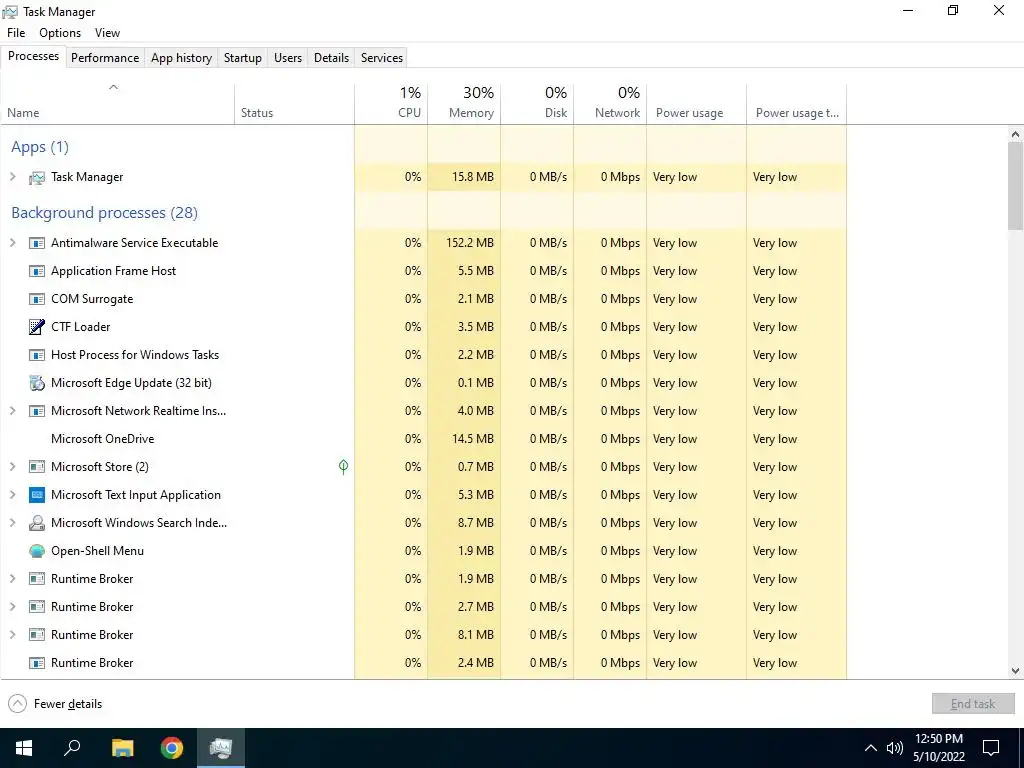Click the Open-Shell Menu shell icon

click(x=37, y=551)
